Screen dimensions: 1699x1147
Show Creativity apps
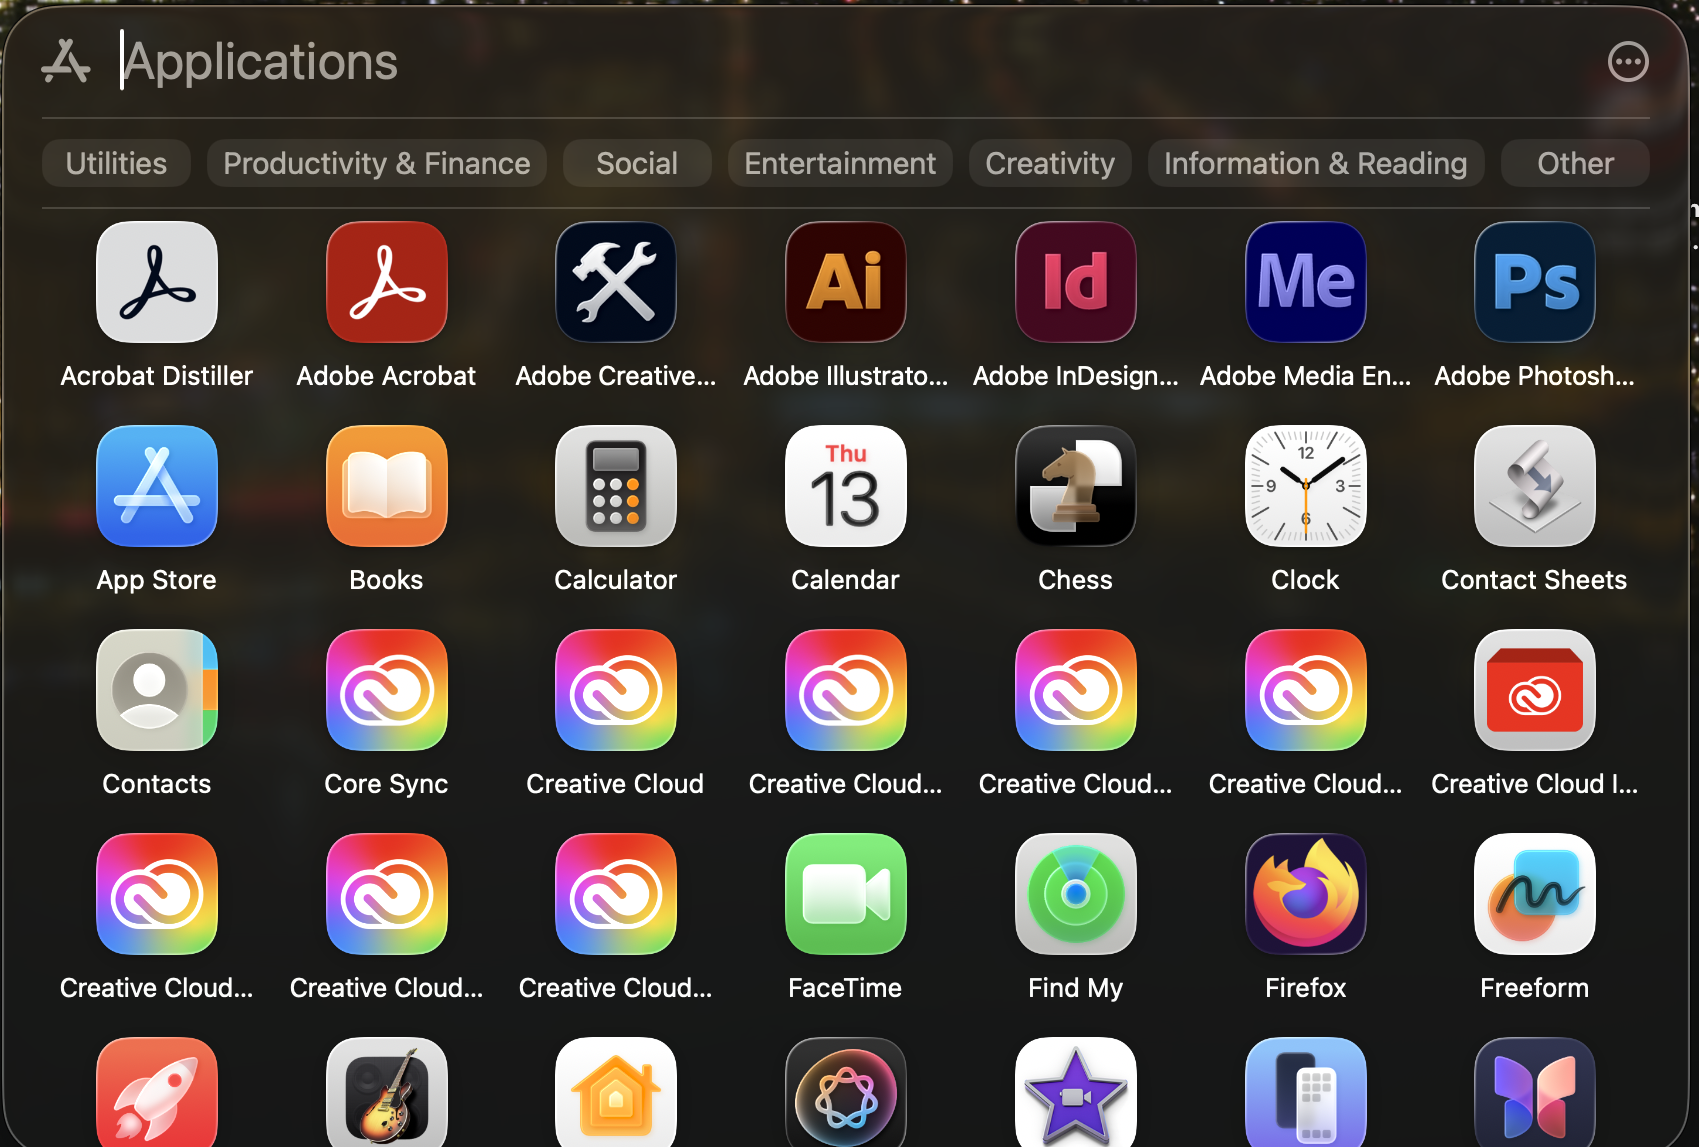(x=1050, y=163)
